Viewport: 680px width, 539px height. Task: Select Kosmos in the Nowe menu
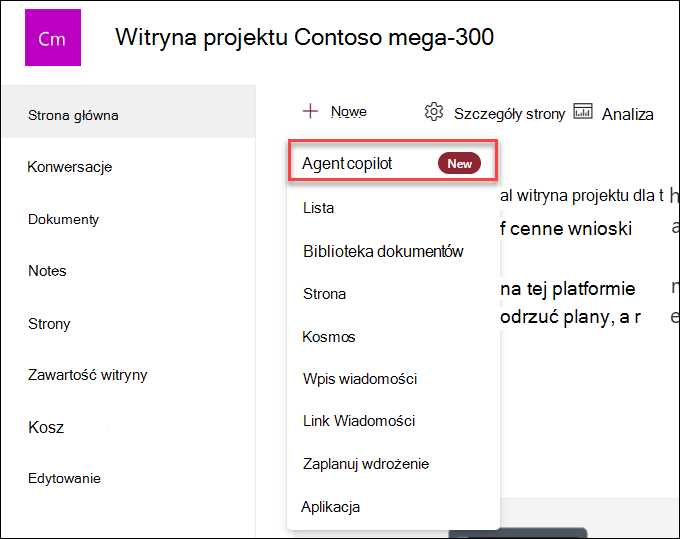point(329,337)
